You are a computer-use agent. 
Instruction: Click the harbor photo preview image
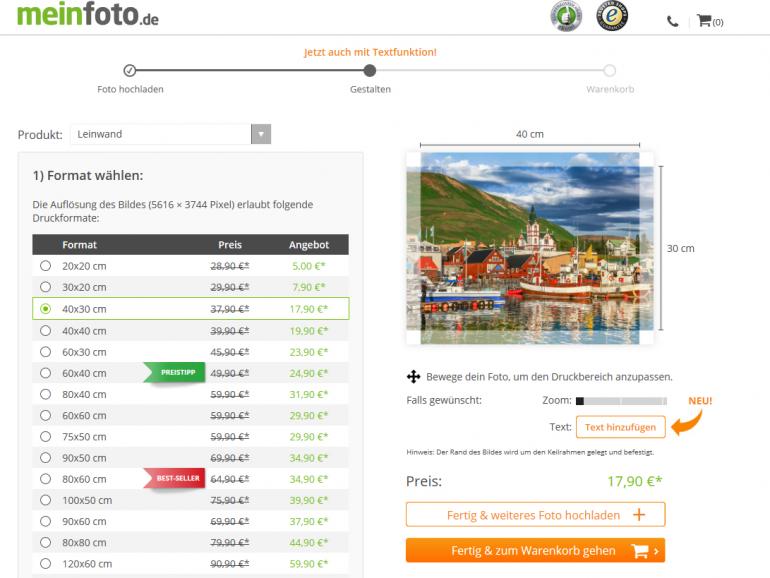[x=530, y=248]
